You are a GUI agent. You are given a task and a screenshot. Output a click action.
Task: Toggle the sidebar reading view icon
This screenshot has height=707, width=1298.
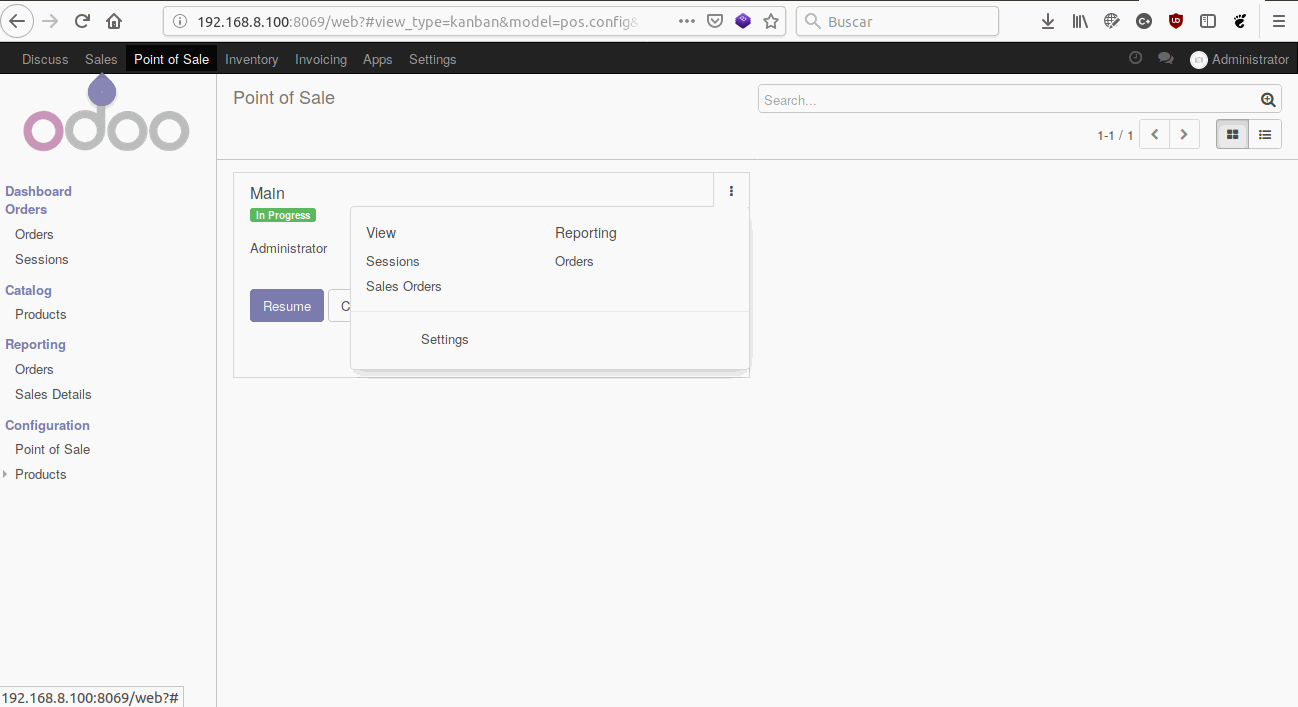[1207, 20]
